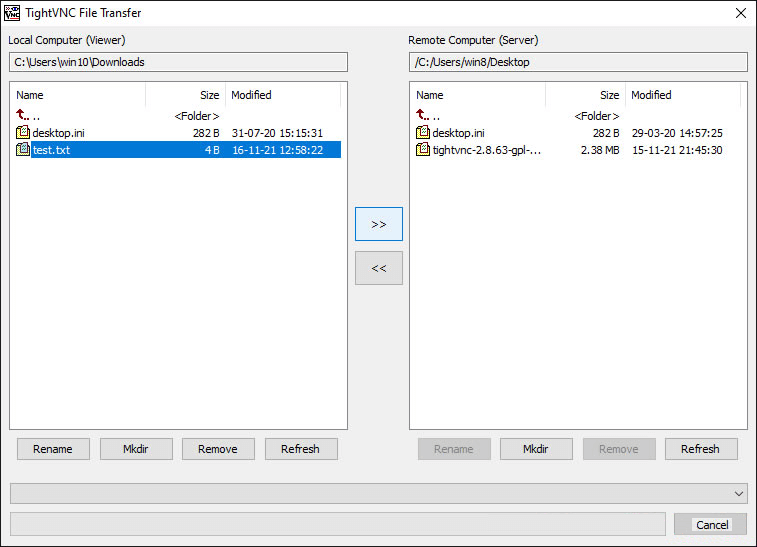This screenshot has height=547, width=757.
Task: Remove the selected local file
Action: pyautogui.click(x=218, y=449)
